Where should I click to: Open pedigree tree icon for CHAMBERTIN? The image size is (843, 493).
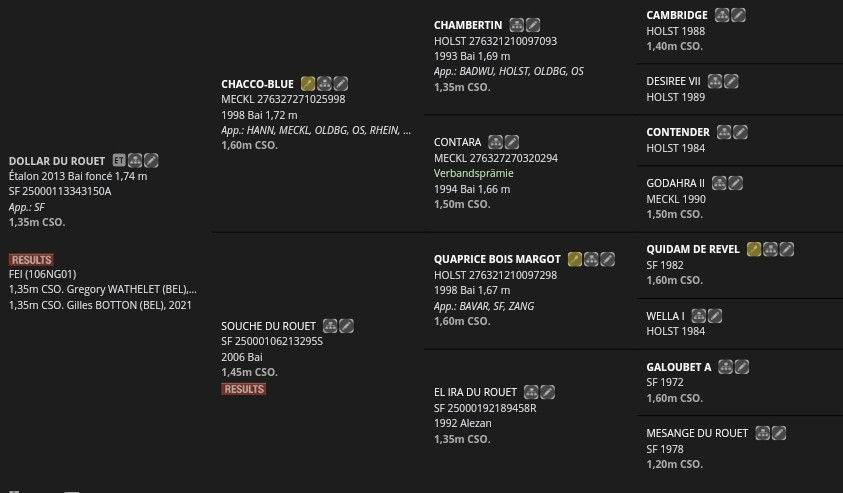[x=517, y=25]
